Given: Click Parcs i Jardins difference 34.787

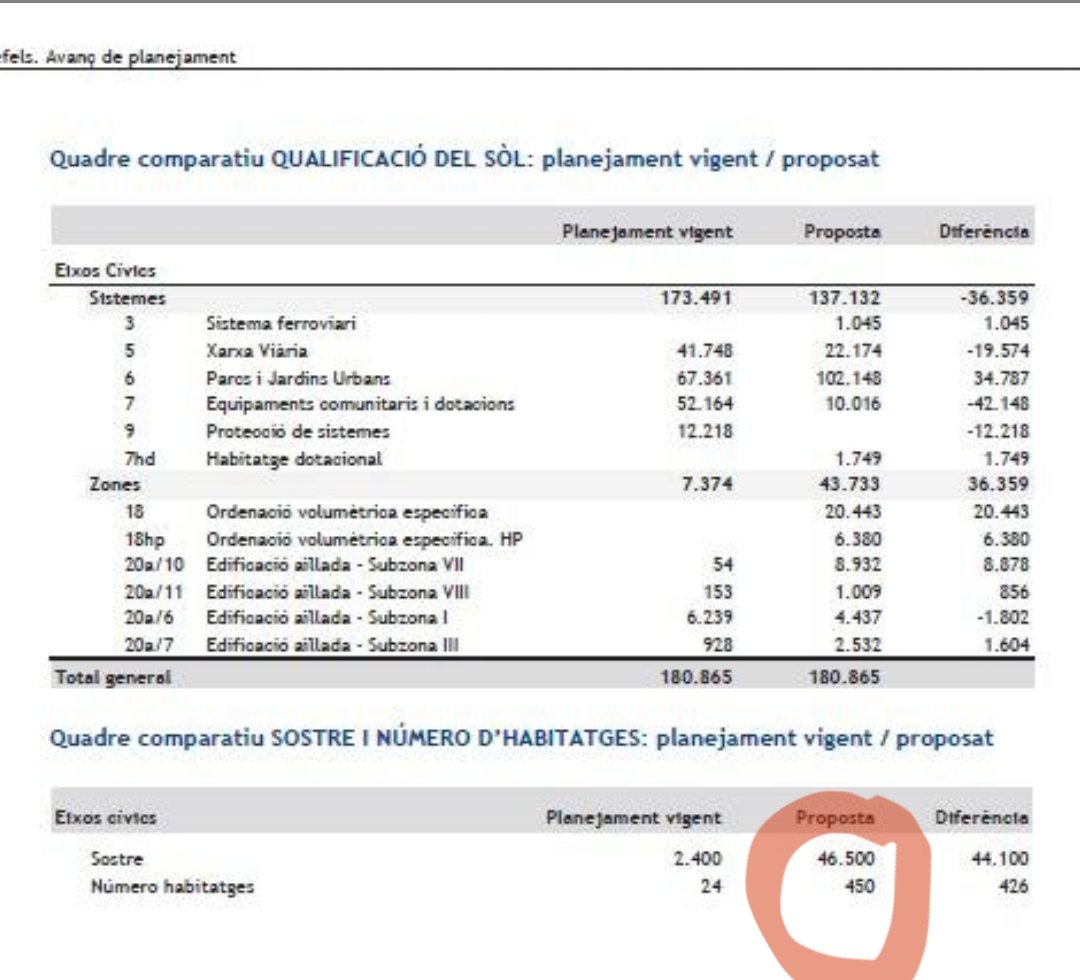Looking at the screenshot, I should pos(1001,379).
